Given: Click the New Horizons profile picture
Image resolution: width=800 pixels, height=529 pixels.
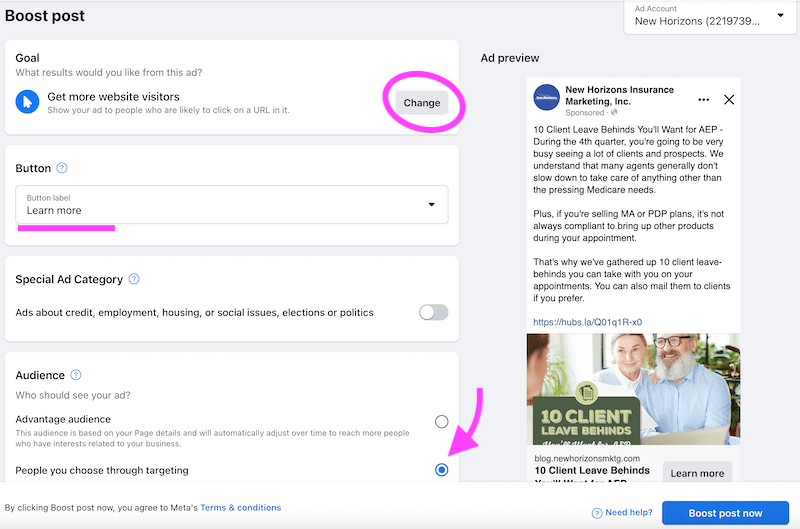Looking at the screenshot, I should (546, 97).
